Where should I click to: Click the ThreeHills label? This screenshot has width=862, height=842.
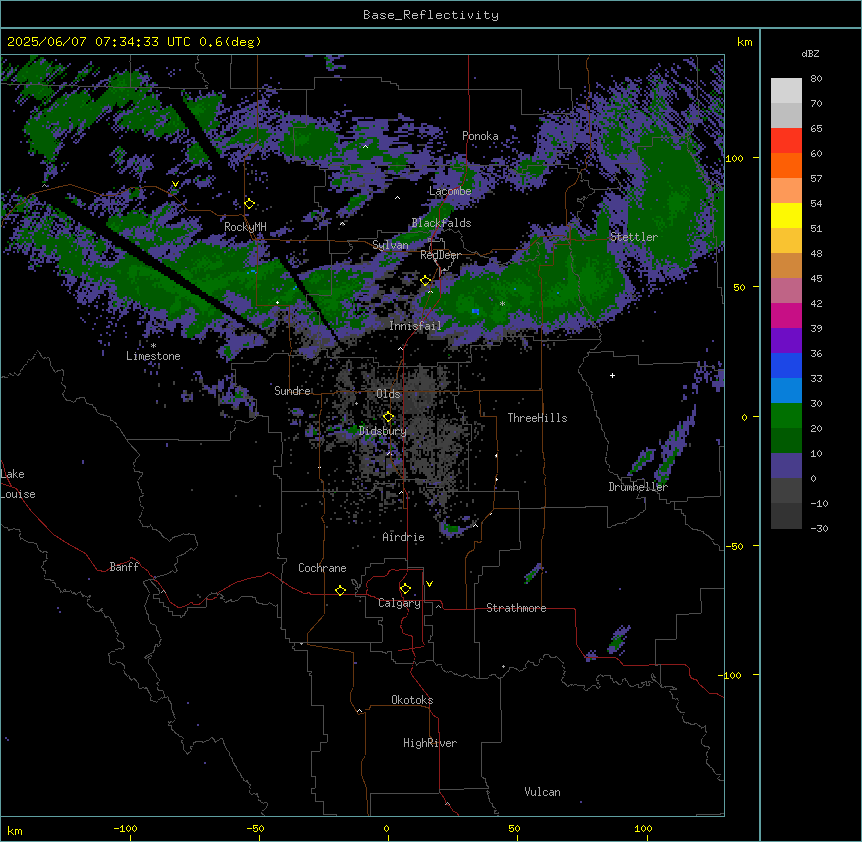coord(538,418)
